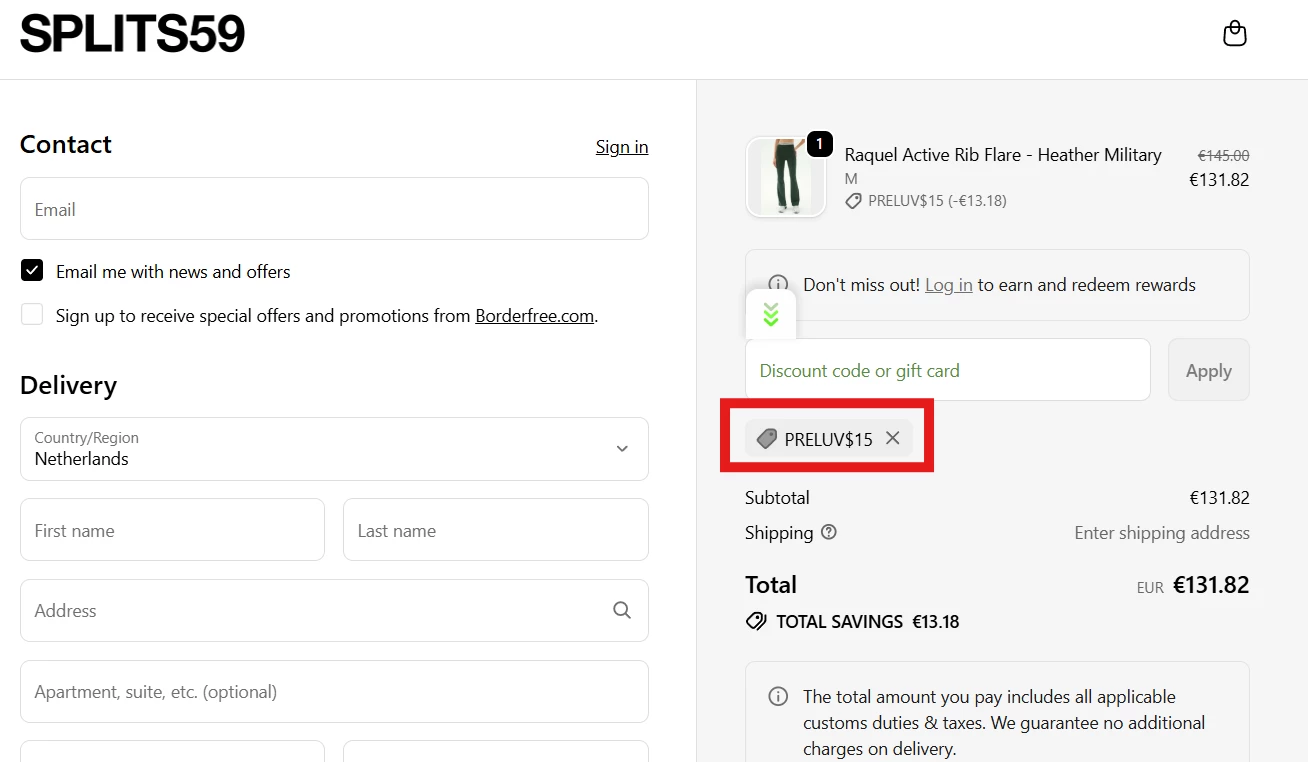
Task: Click into the Last name field
Action: tap(495, 530)
